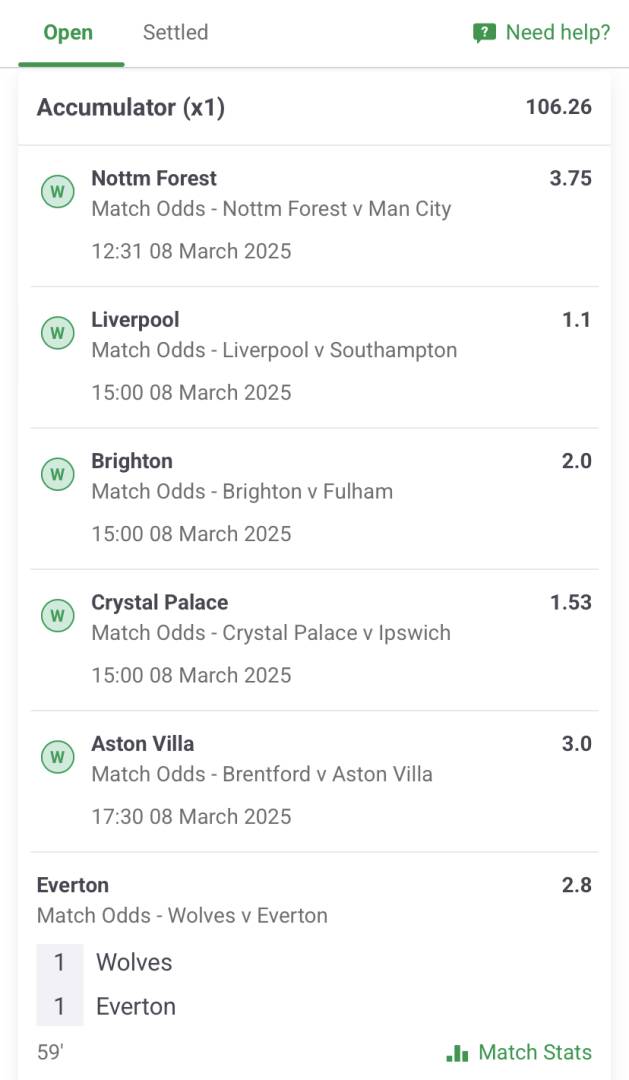
Task: Click the accumulator total odds 106.26
Action: 558,107
